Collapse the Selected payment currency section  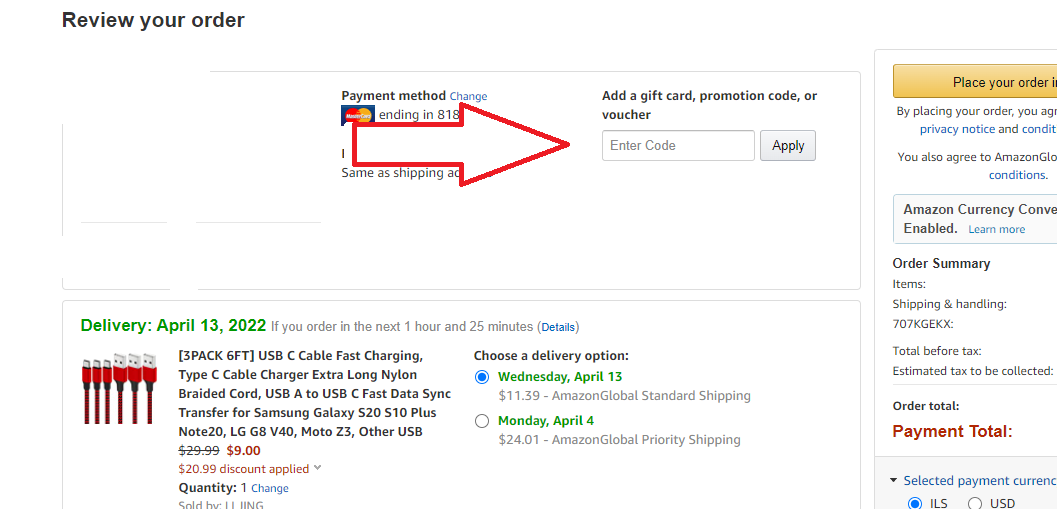894,481
